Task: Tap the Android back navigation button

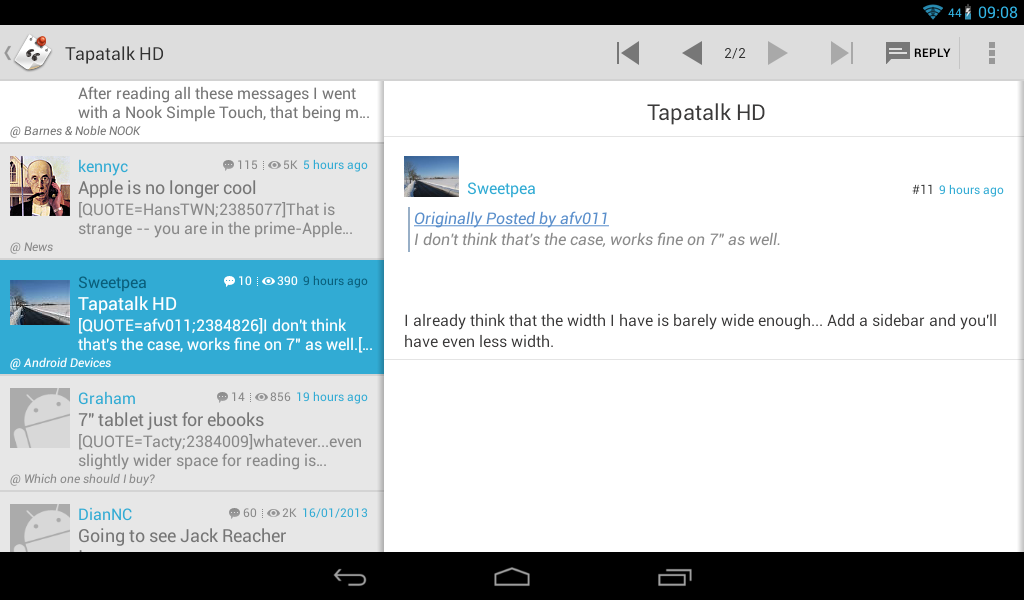Action: [x=350, y=576]
